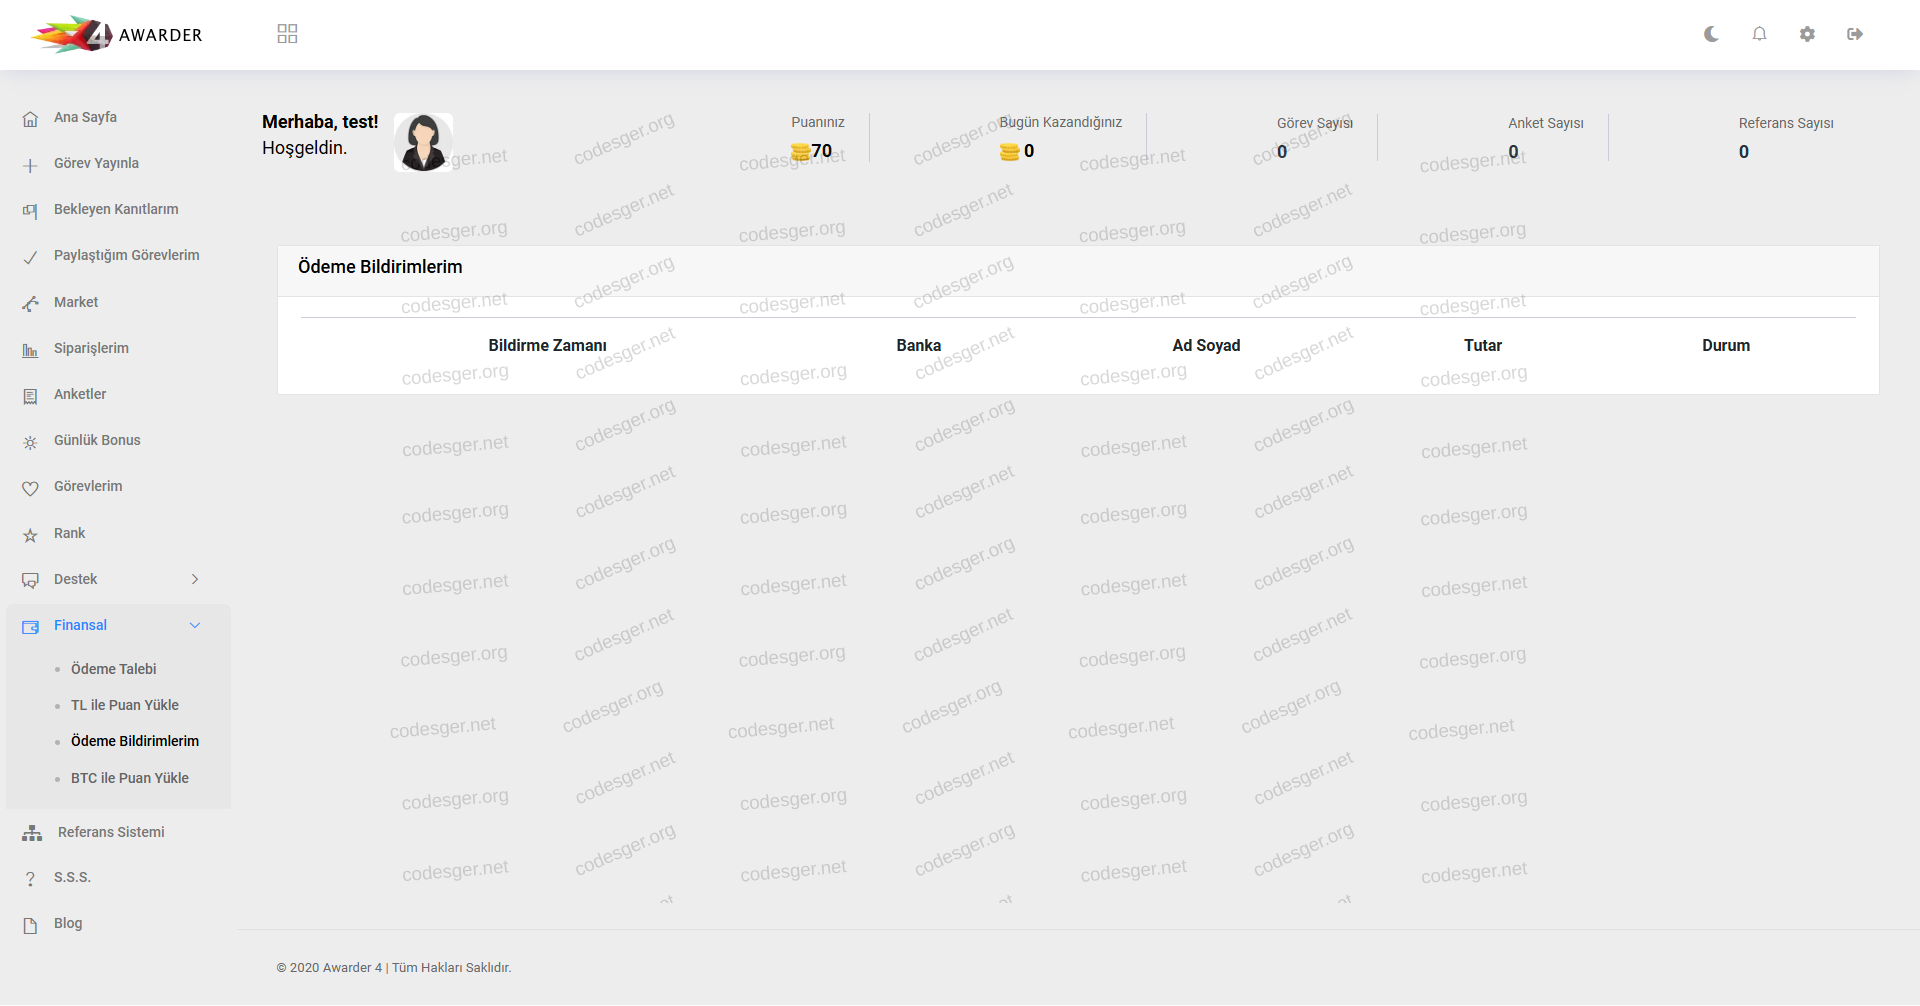Open the grid apps icon in header
Screen dimensions: 1920x1006
pyautogui.click(x=287, y=34)
